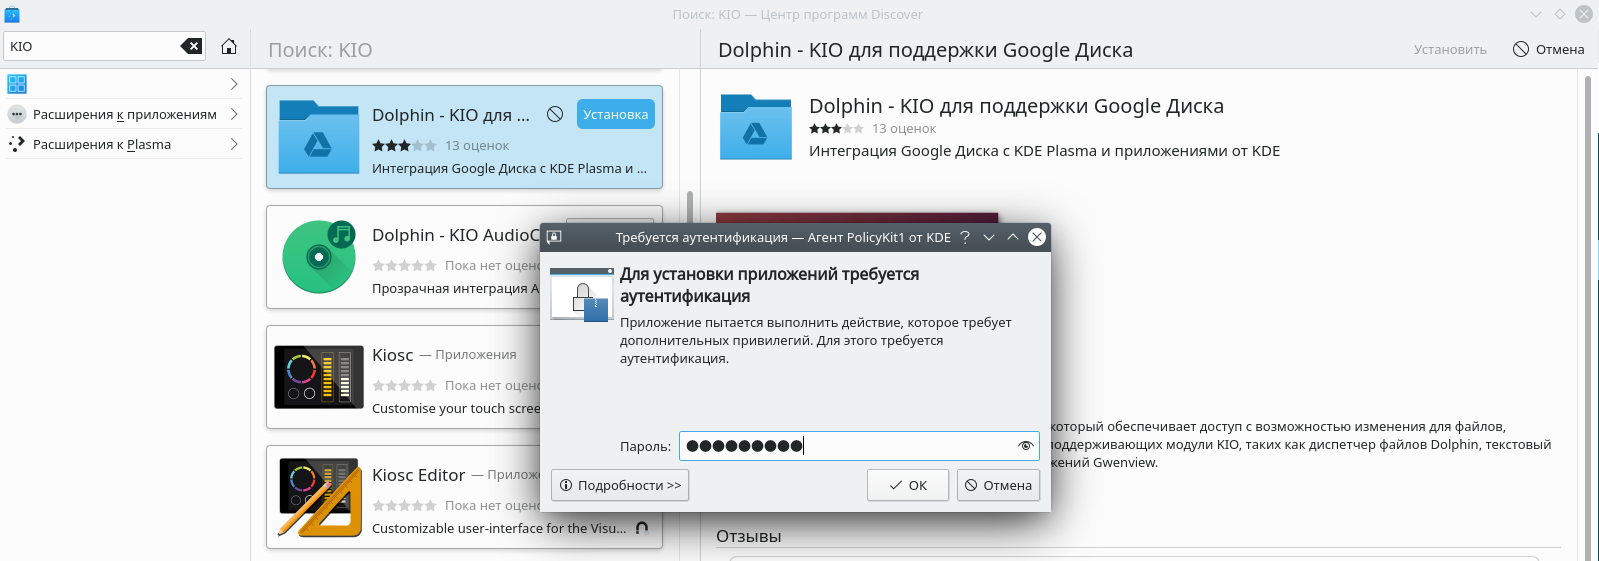This screenshot has height=561, width=1599.
Task: Click the 13 оценок stars on list card
Action: pos(404,146)
